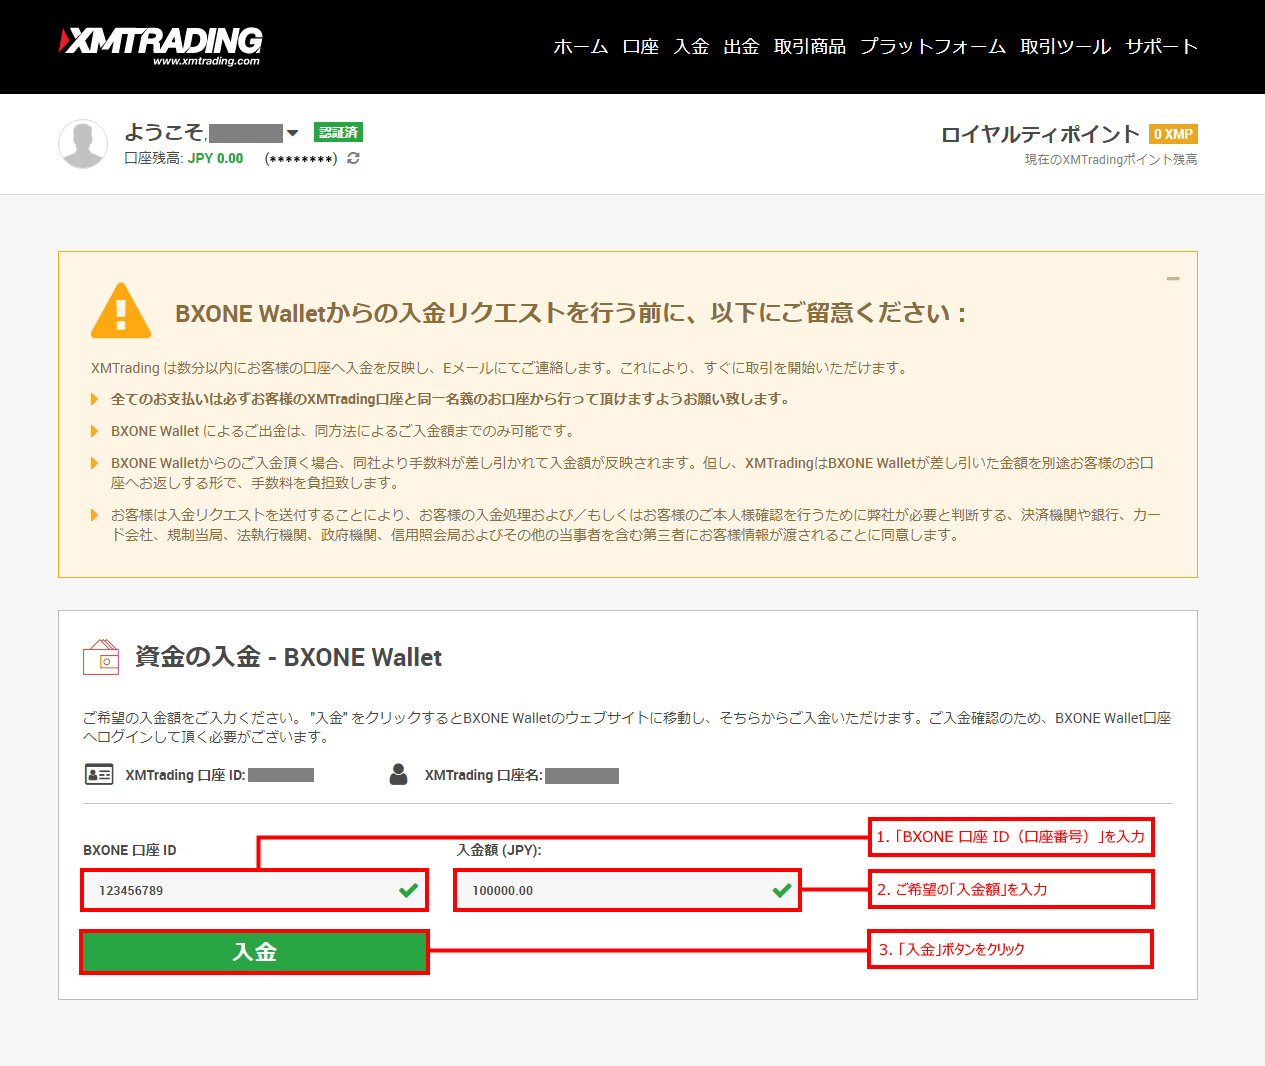Collapse the BXONE Wallet notice box
Screen dimensions: 1265x1066
point(1173,279)
